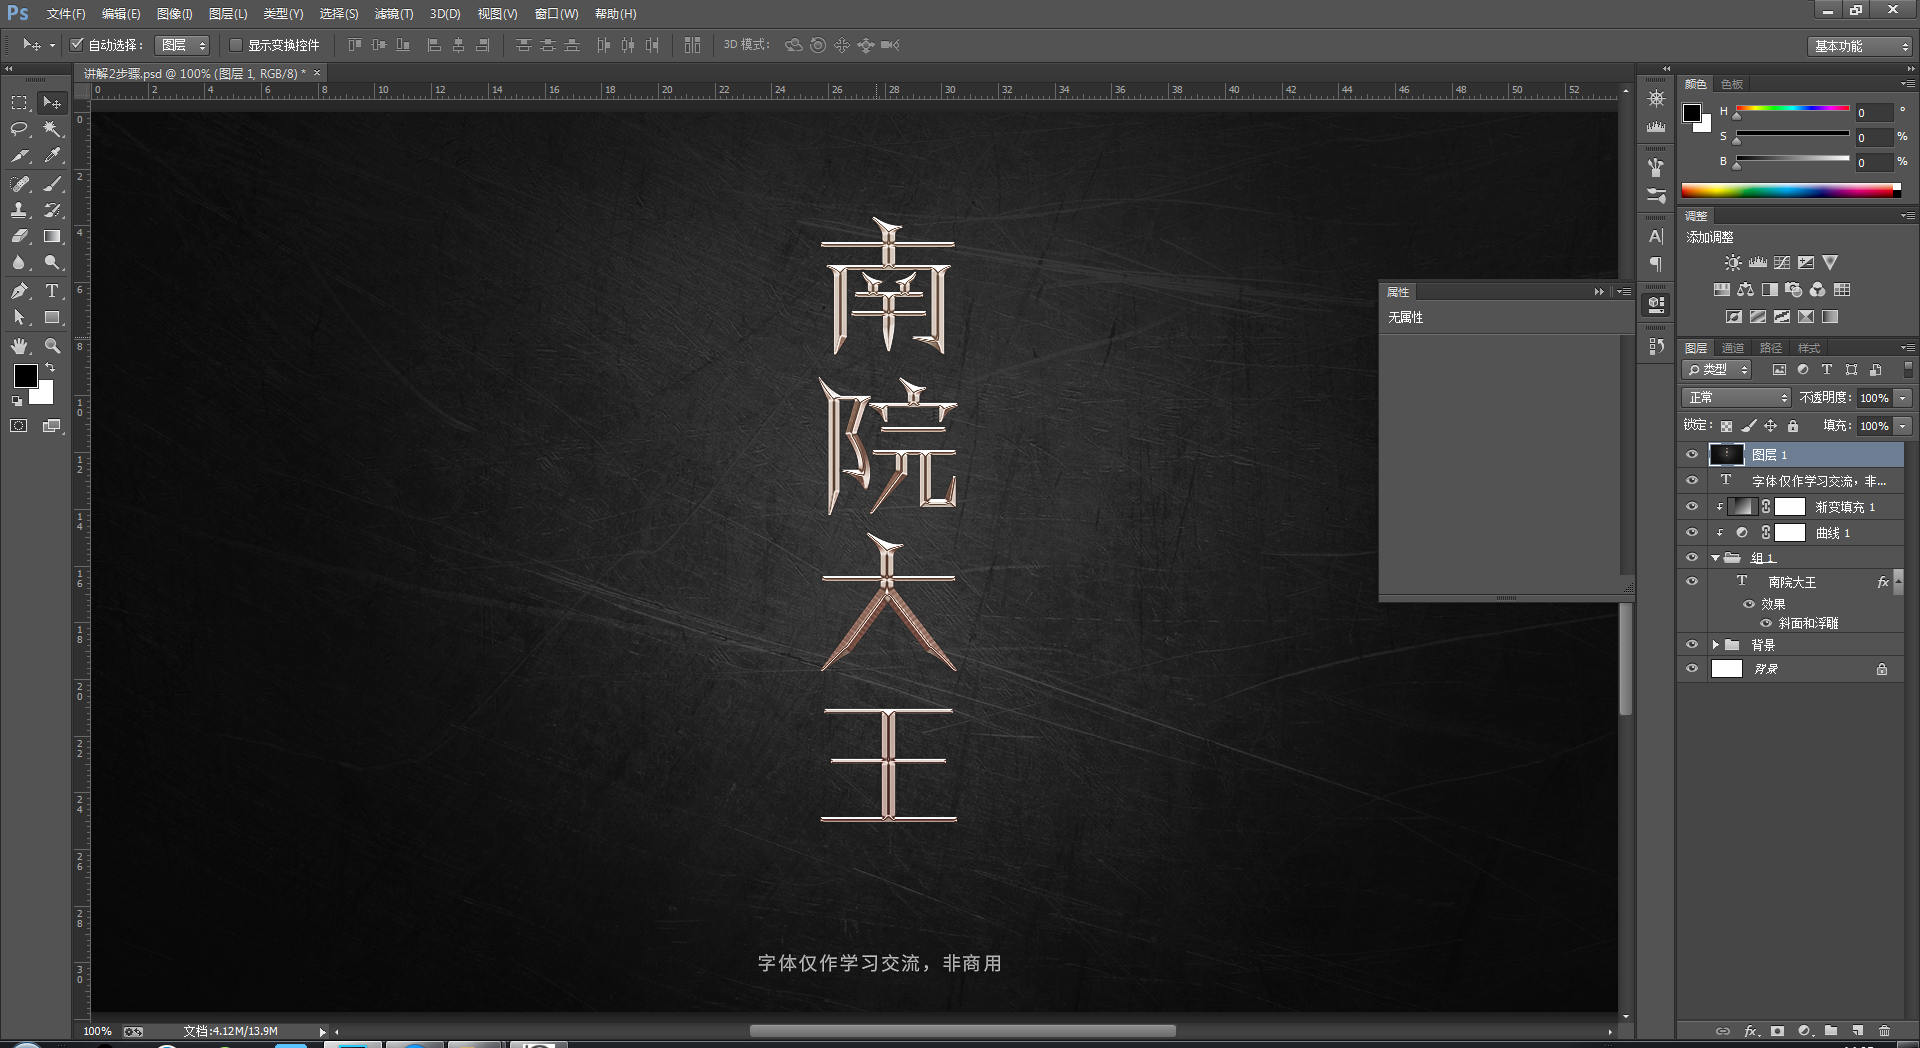Hide the 南院大王 text layer
The width and height of the screenshot is (1920, 1048).
(1692, 581)
